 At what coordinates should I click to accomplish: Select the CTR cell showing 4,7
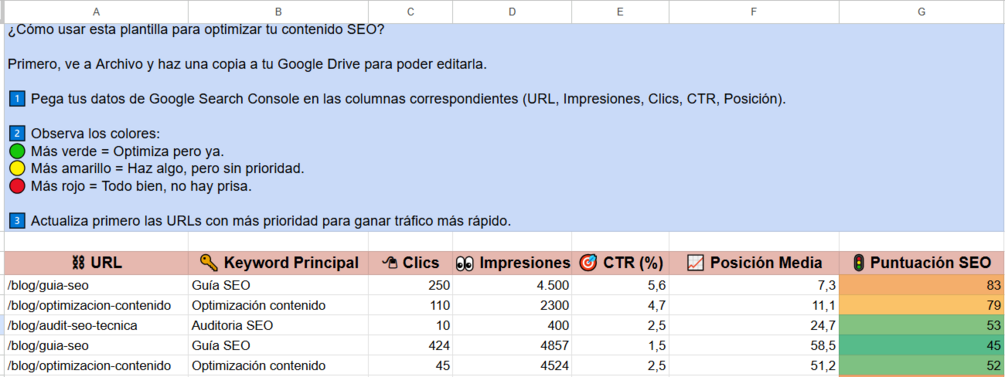[x=620, y=305]
